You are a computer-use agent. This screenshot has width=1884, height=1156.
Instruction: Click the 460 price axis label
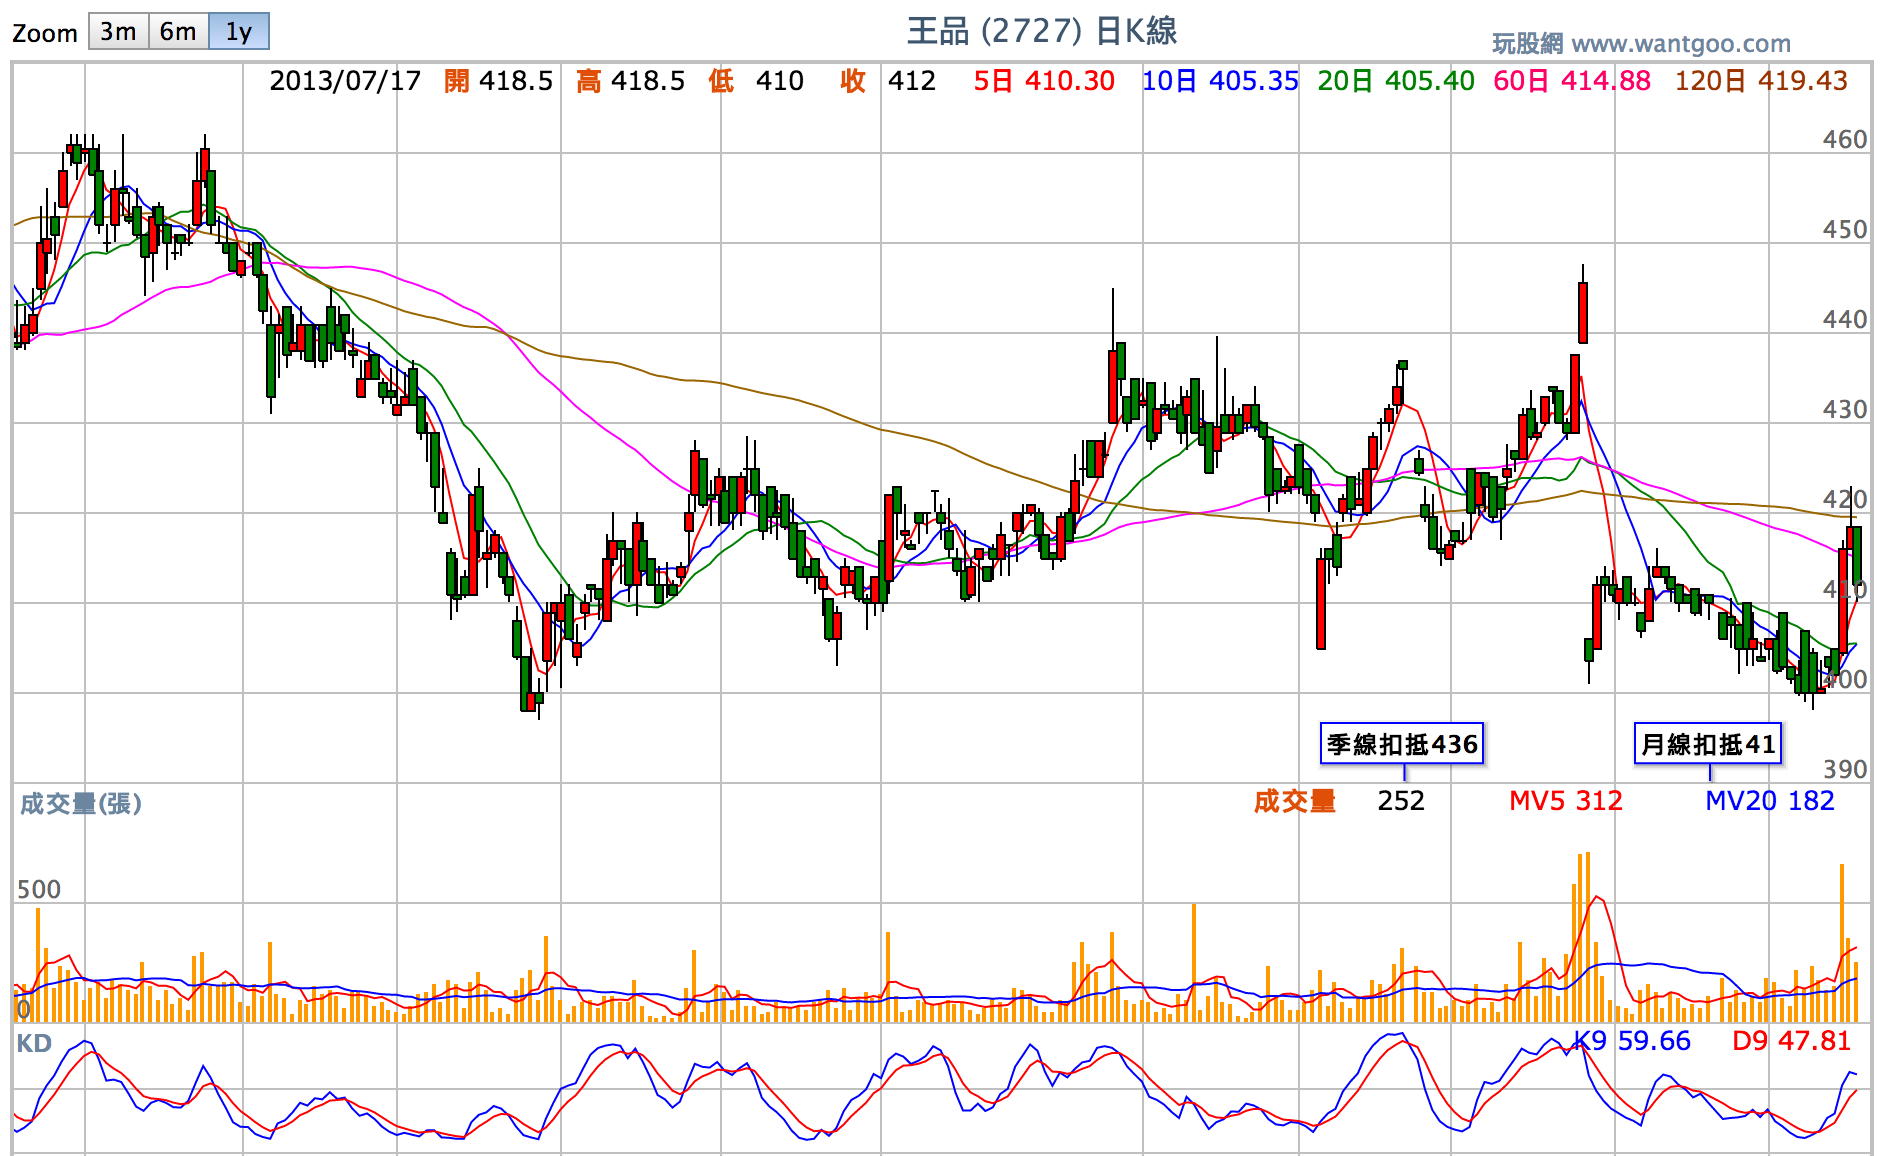pos(1845,140)
